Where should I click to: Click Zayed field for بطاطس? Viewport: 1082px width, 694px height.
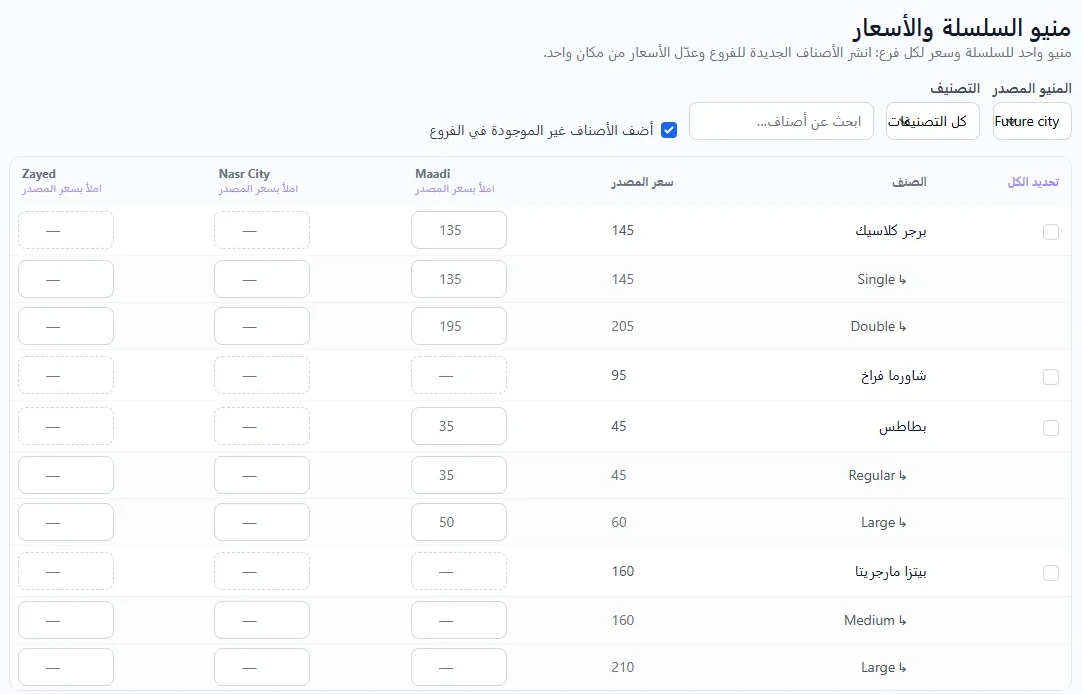(x=66, y=426)
